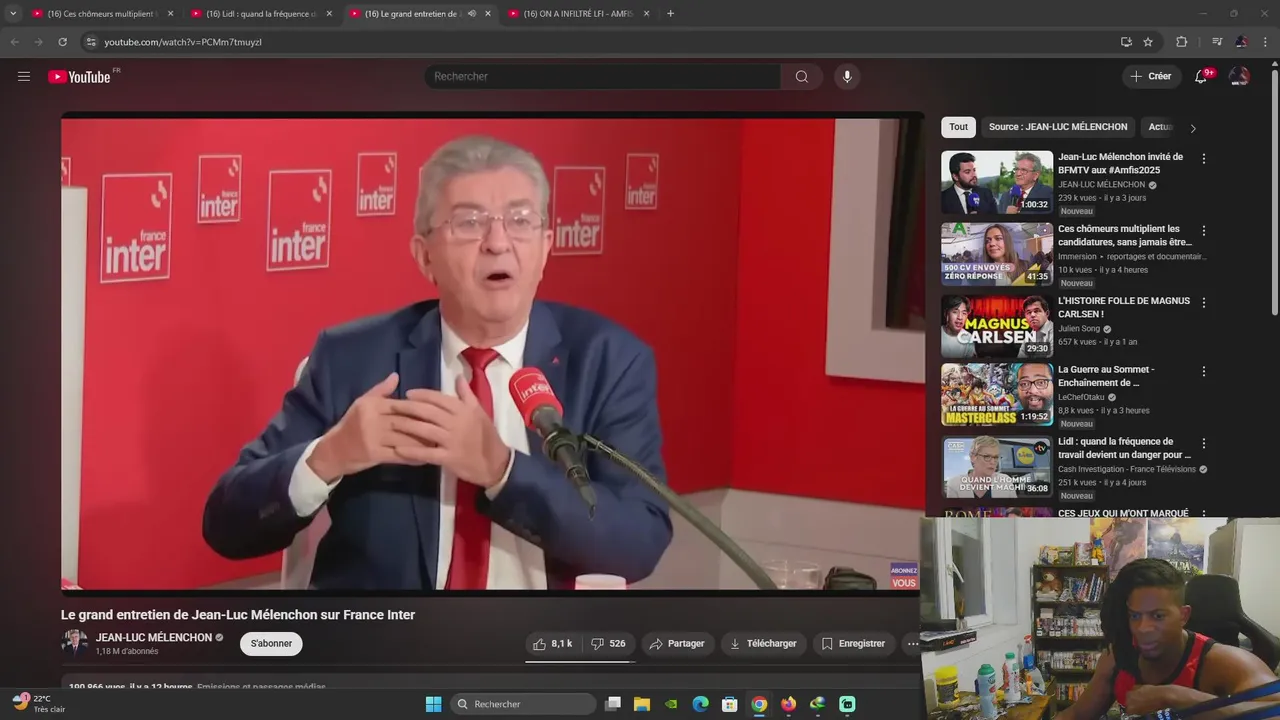Open the Chrome extensions puzzle icon

point(1181,42)
